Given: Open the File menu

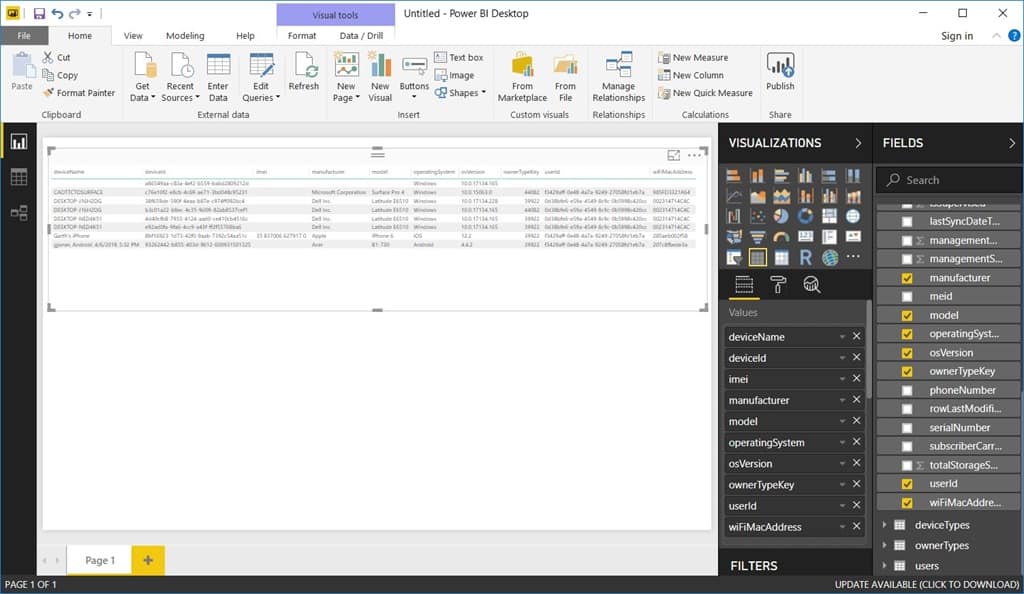Looking at the screenshot, I should pyautogui.click(x=24, y=36).
